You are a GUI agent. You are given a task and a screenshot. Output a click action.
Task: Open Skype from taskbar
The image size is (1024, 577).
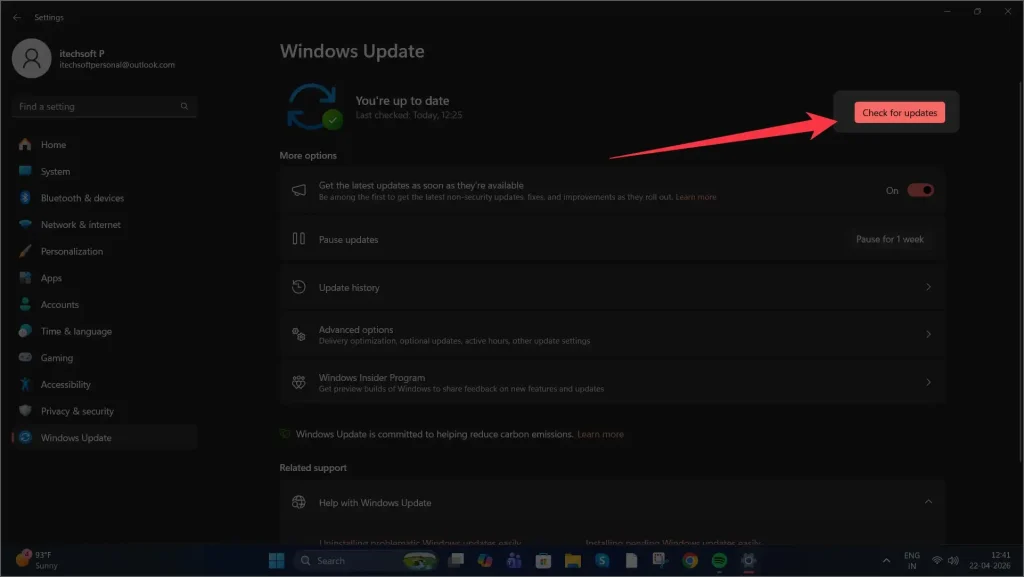tap(602, 561)
